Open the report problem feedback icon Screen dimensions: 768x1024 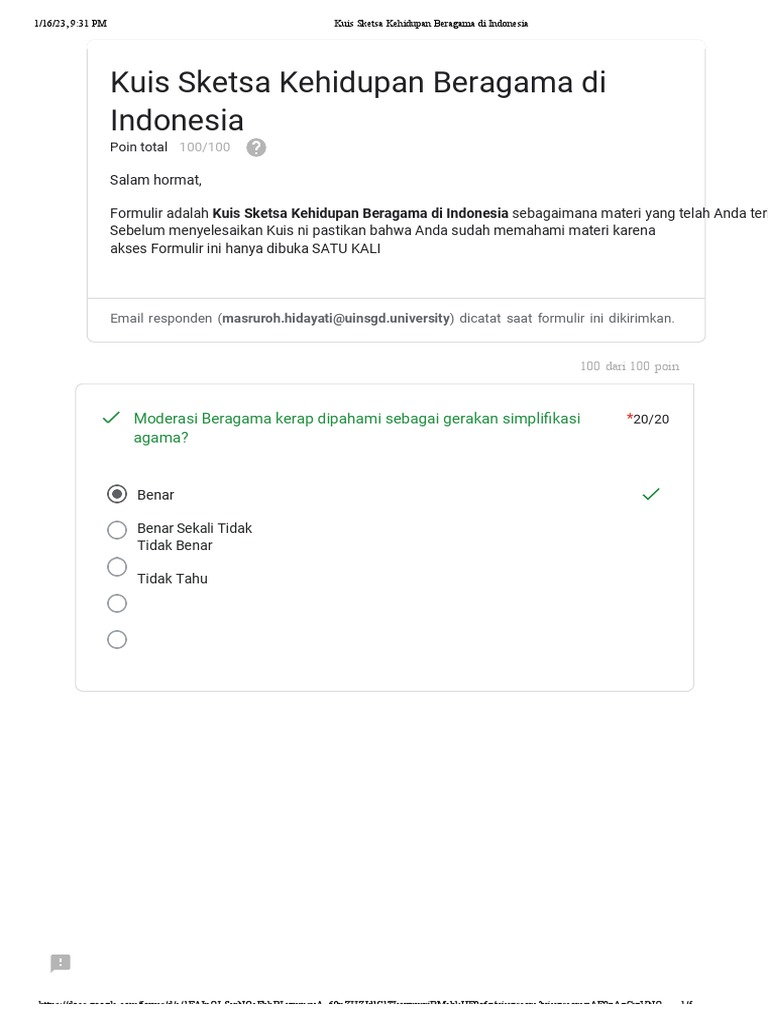pos(60,963)
